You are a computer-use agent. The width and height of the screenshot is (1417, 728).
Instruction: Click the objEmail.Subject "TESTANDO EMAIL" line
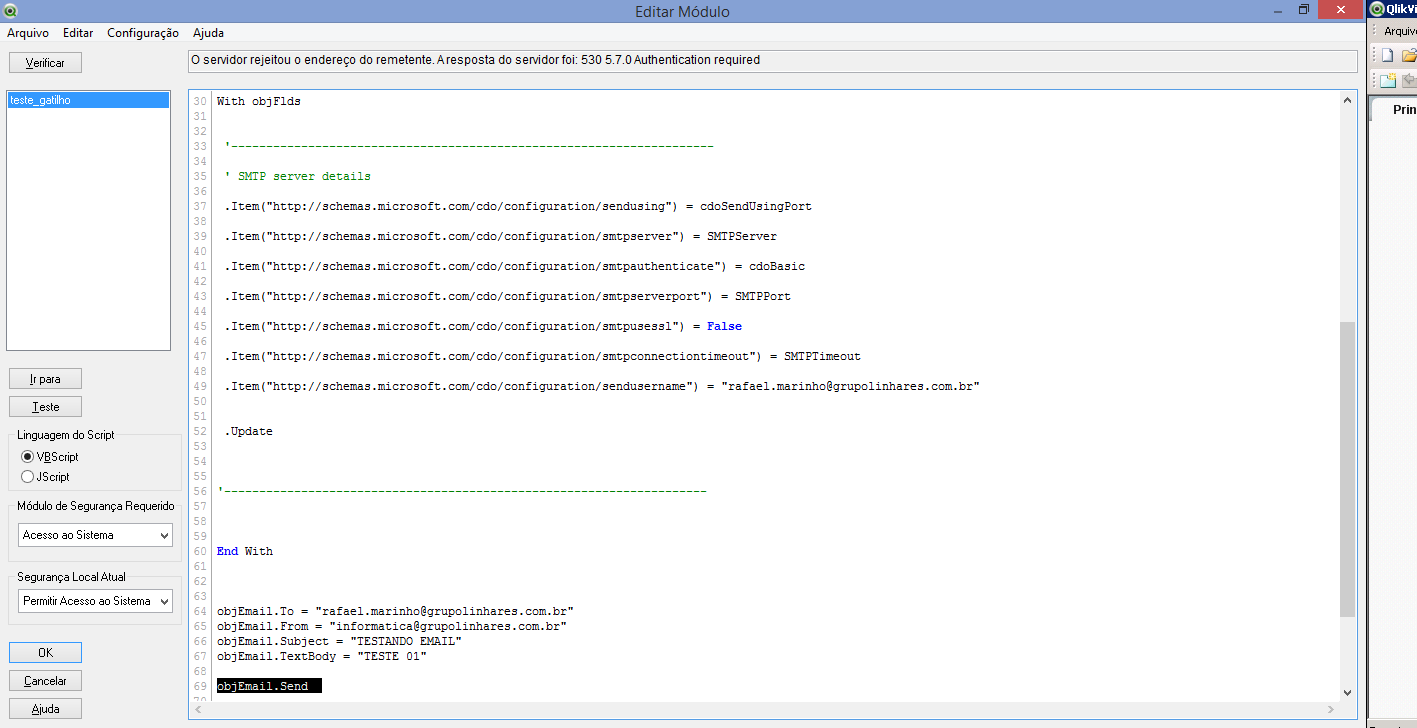pos(339,641)
